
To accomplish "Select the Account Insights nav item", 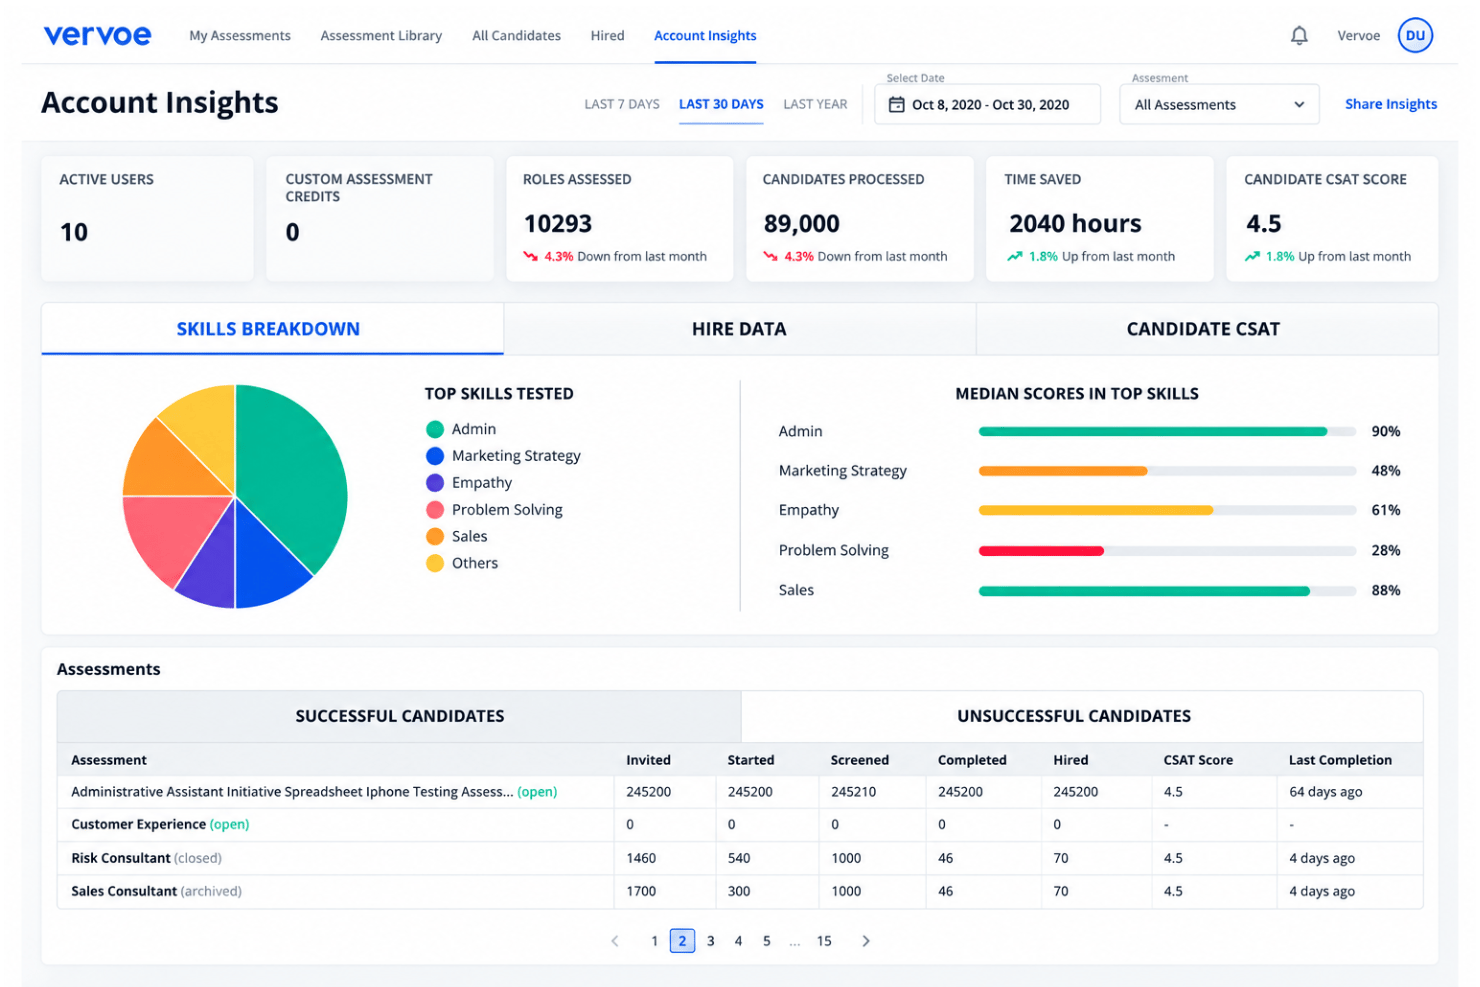I will (x=705, y=36).
